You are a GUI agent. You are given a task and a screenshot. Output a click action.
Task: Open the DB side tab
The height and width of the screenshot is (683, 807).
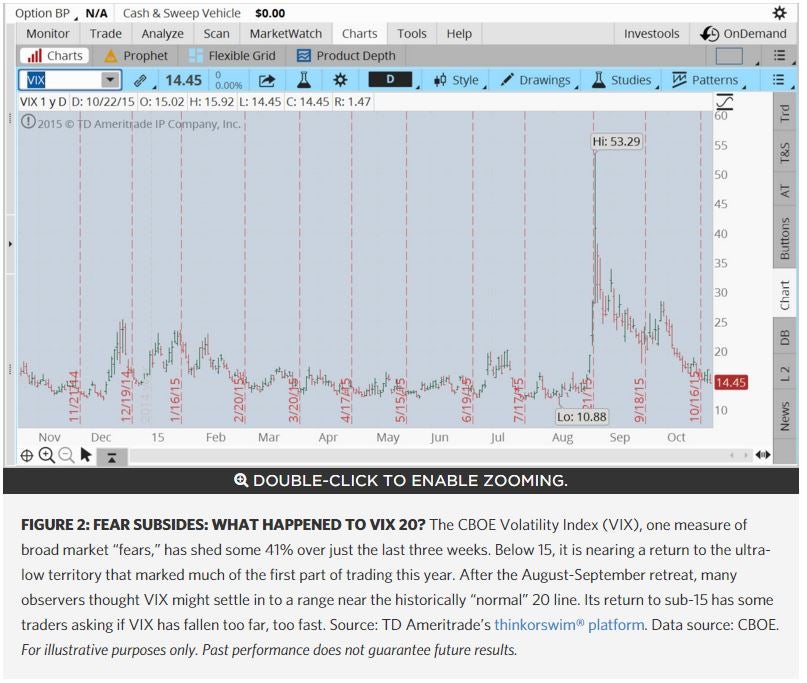(784, 338)
